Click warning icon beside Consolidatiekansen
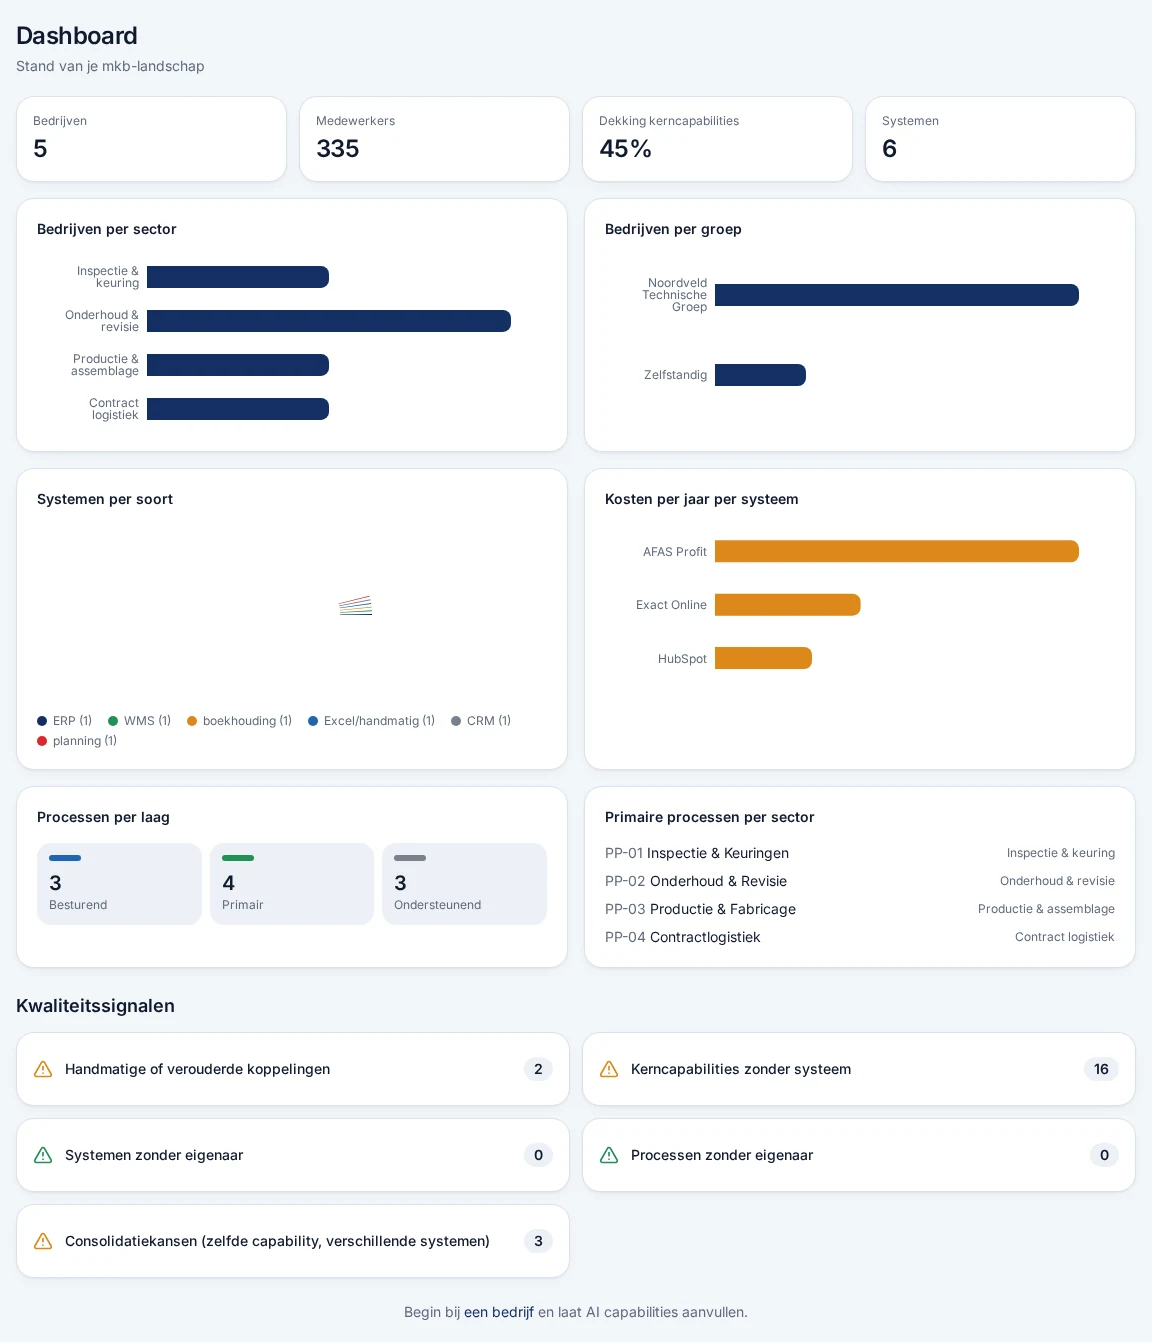Screen dimensions: 1152x1342 [x=43, y=1241]
